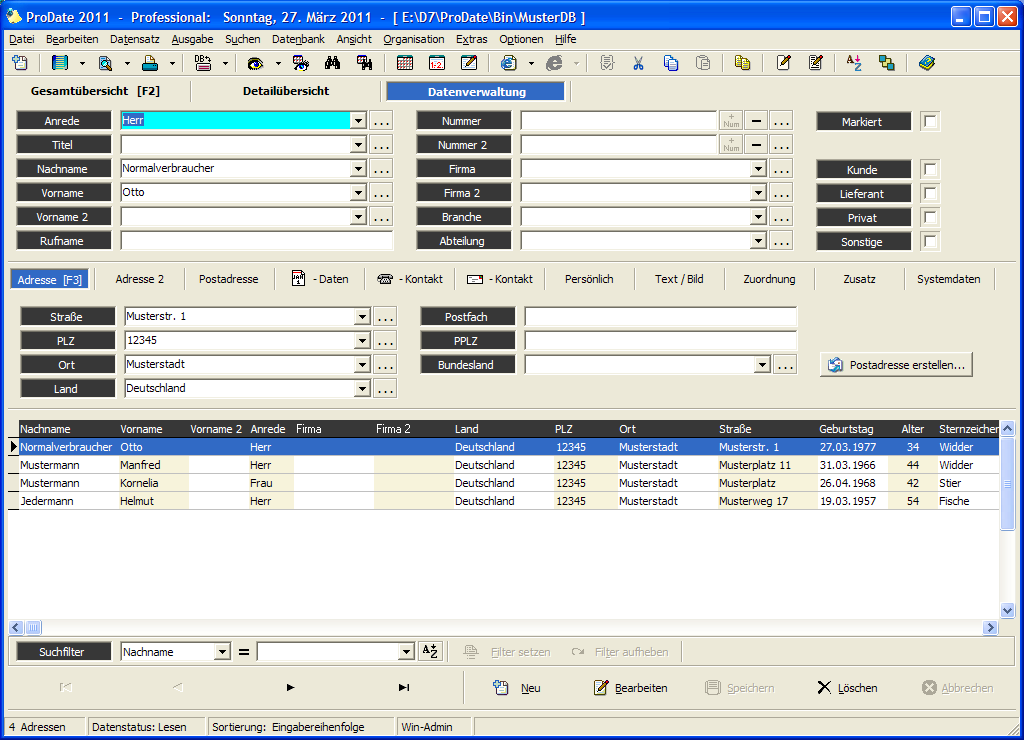1024x740 pixels.
Task: Click the eye view icon in toolbar
Action: pos(256,63)
